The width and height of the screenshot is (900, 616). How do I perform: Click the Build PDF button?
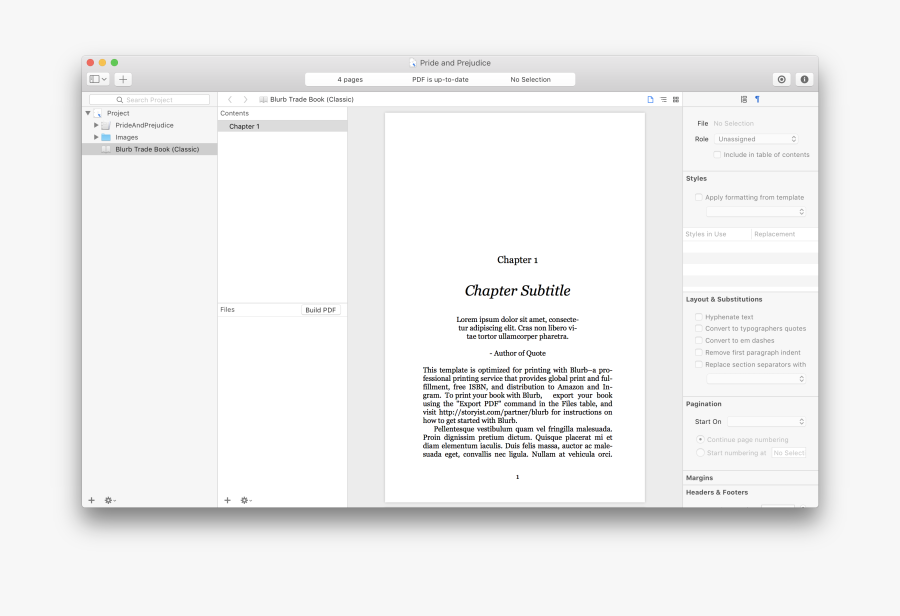click(x=321, y=310)
